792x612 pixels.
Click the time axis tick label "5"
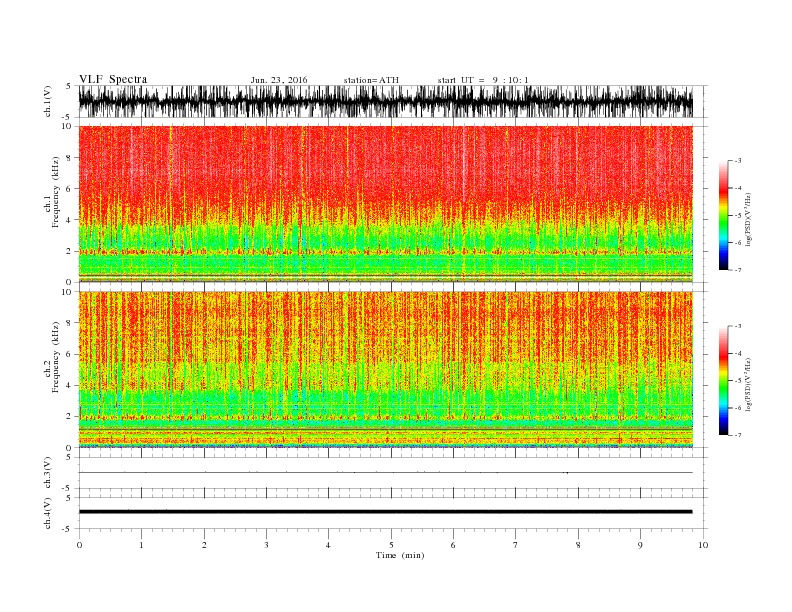click(x=391, y=545)
